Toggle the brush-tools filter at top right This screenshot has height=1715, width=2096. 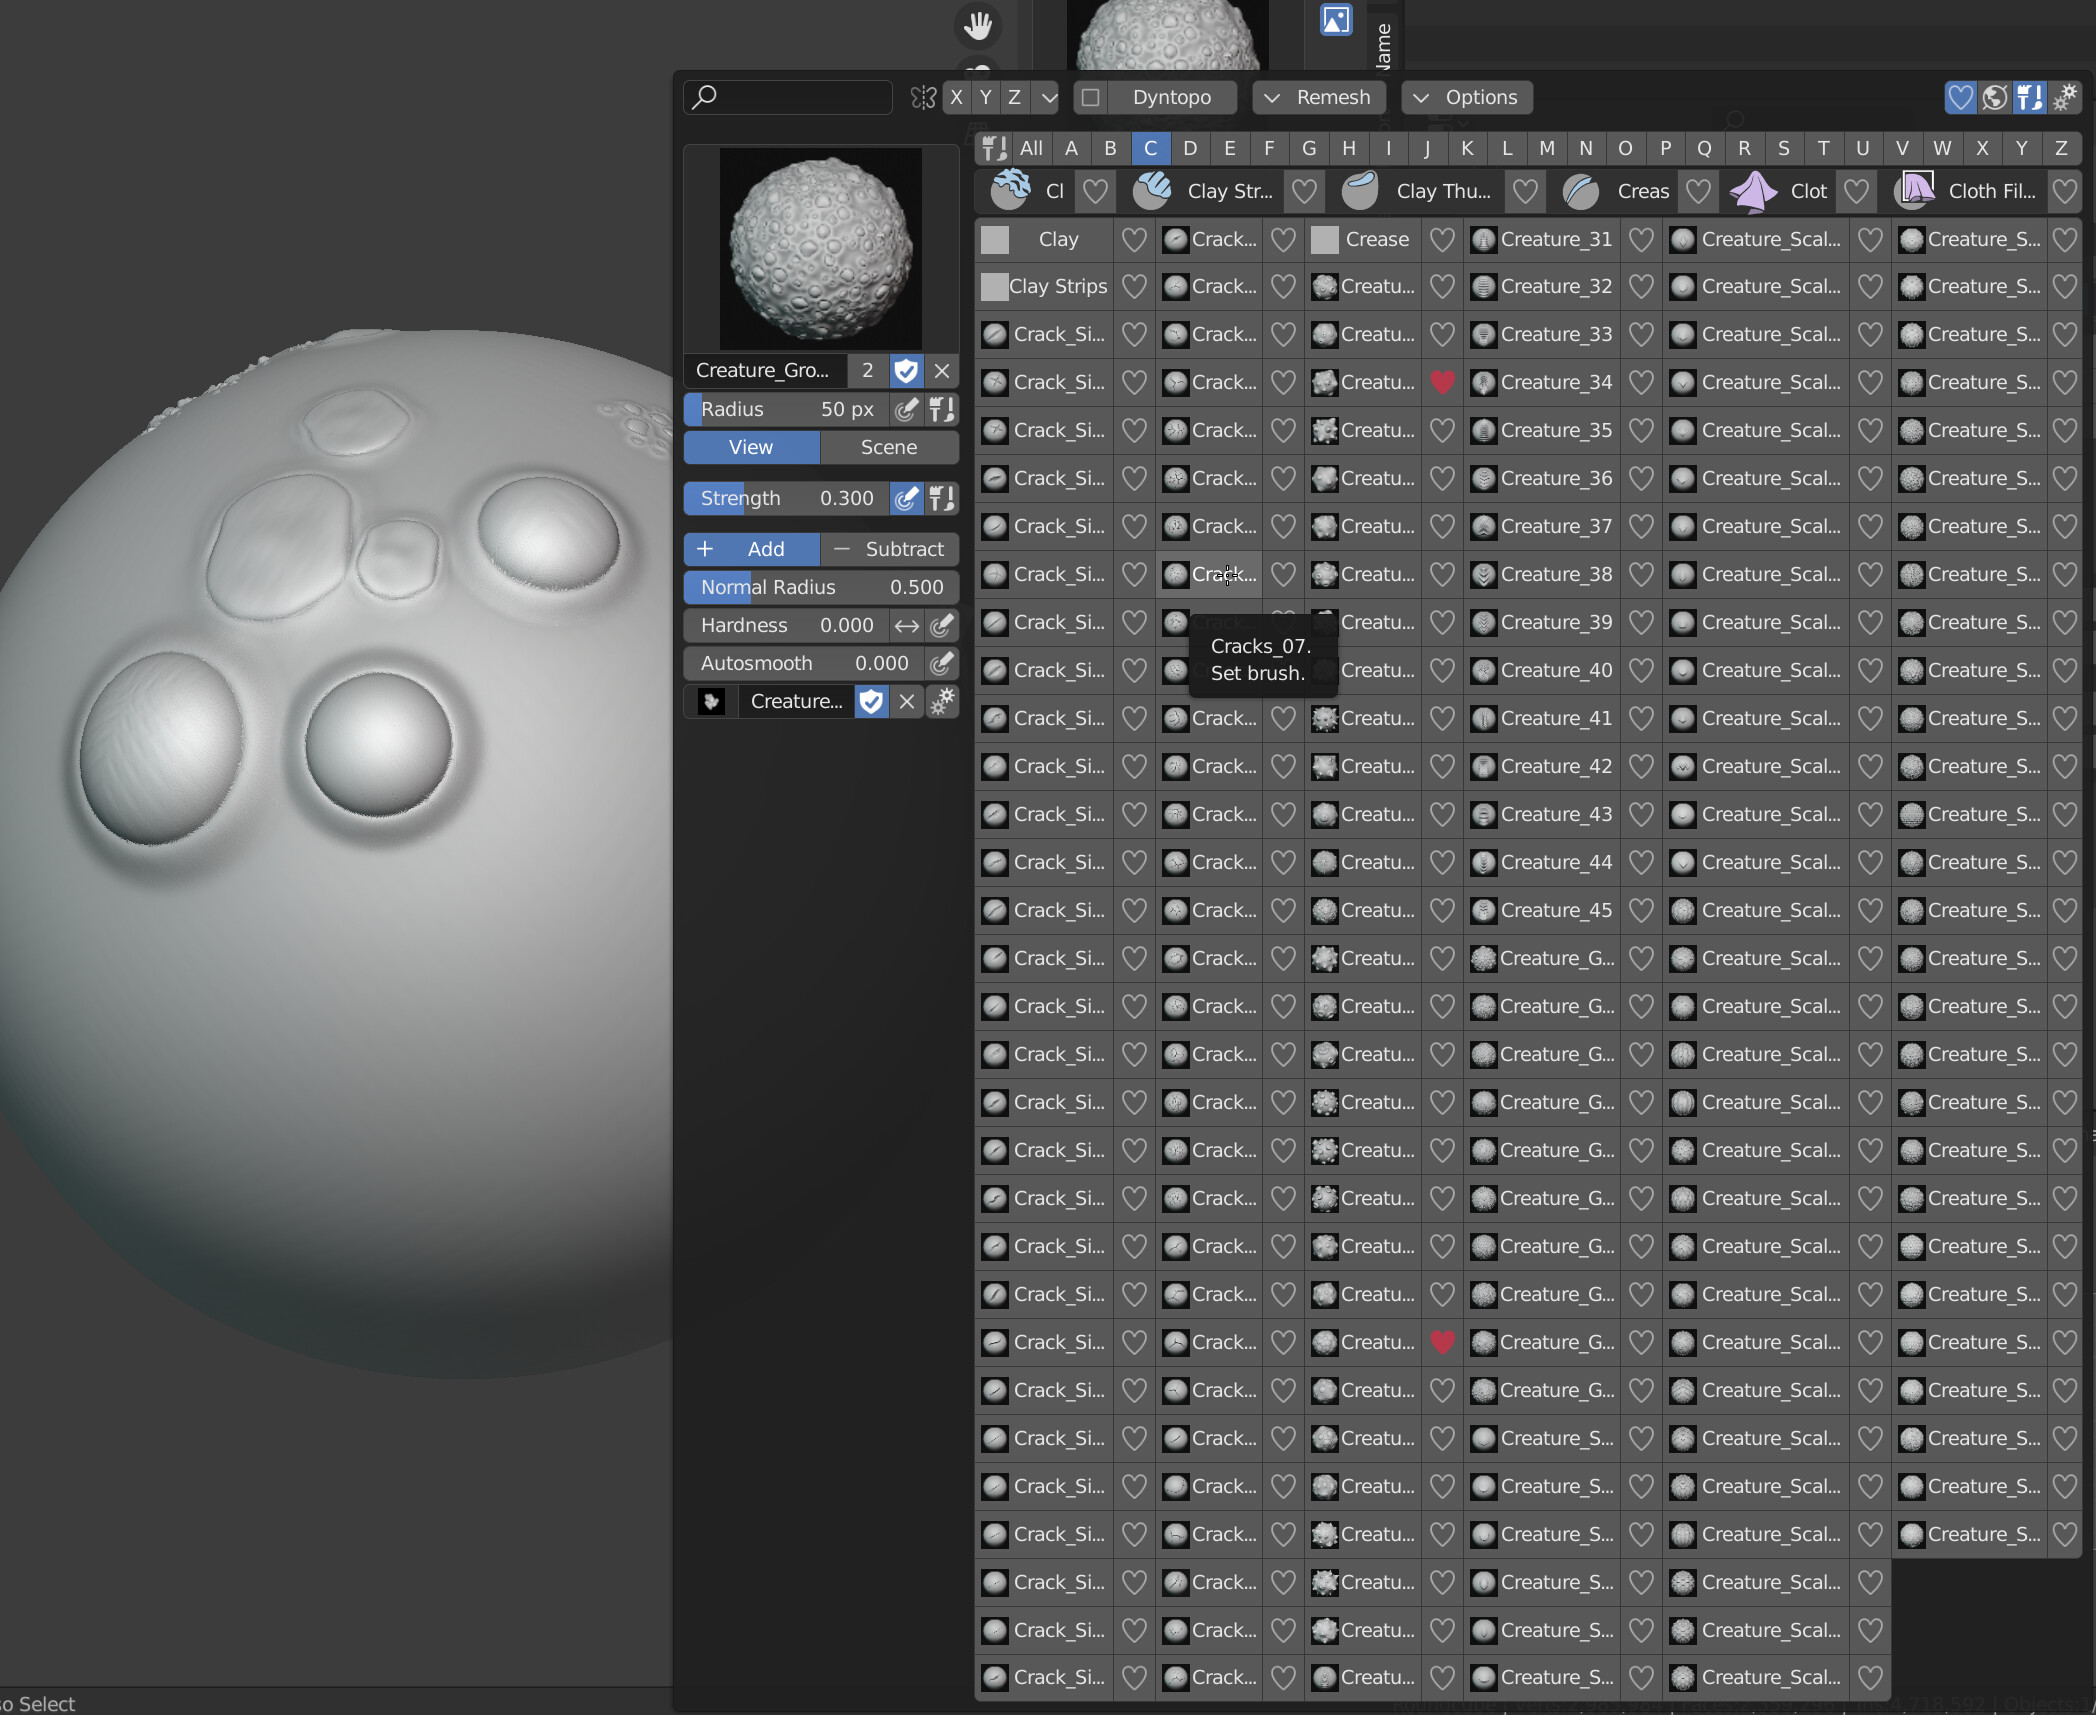click(x=2029, y=97)
